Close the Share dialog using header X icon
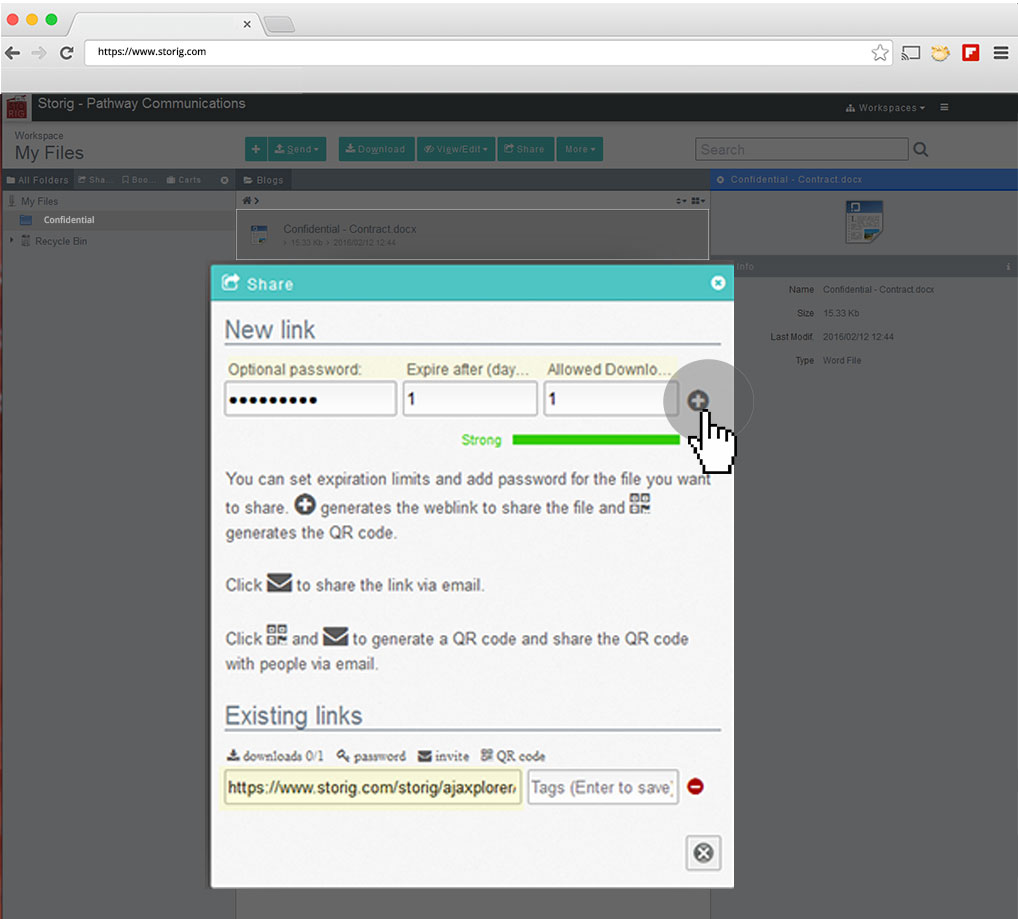Screen dimensions: 1018x919 coord(717,283)
